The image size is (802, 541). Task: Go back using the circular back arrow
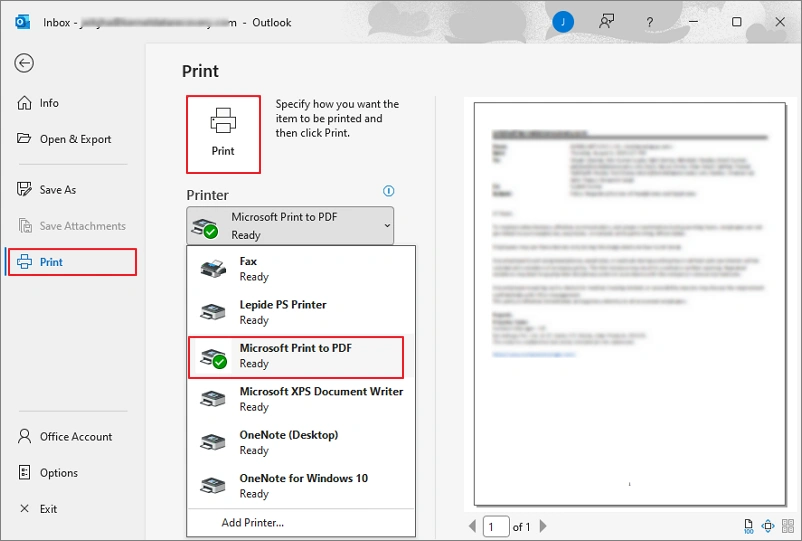point(24,63)
